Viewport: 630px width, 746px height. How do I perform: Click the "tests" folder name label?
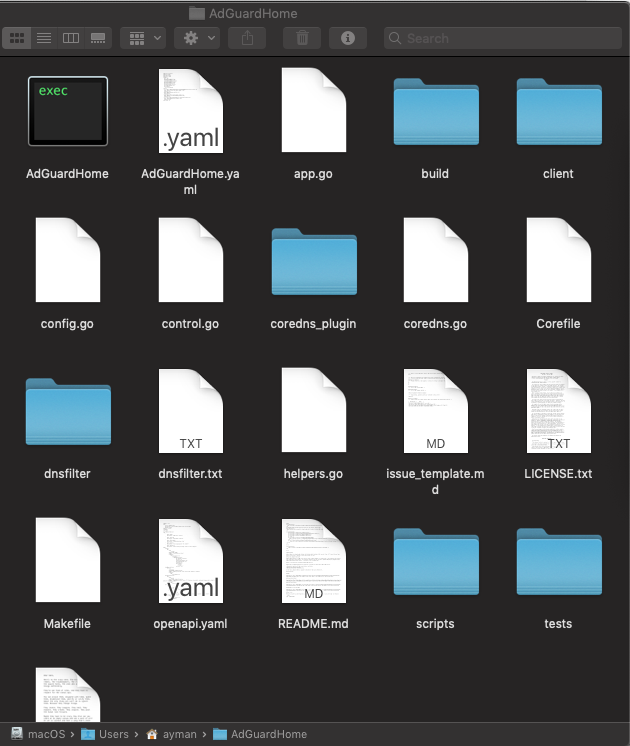coord(558,623)
